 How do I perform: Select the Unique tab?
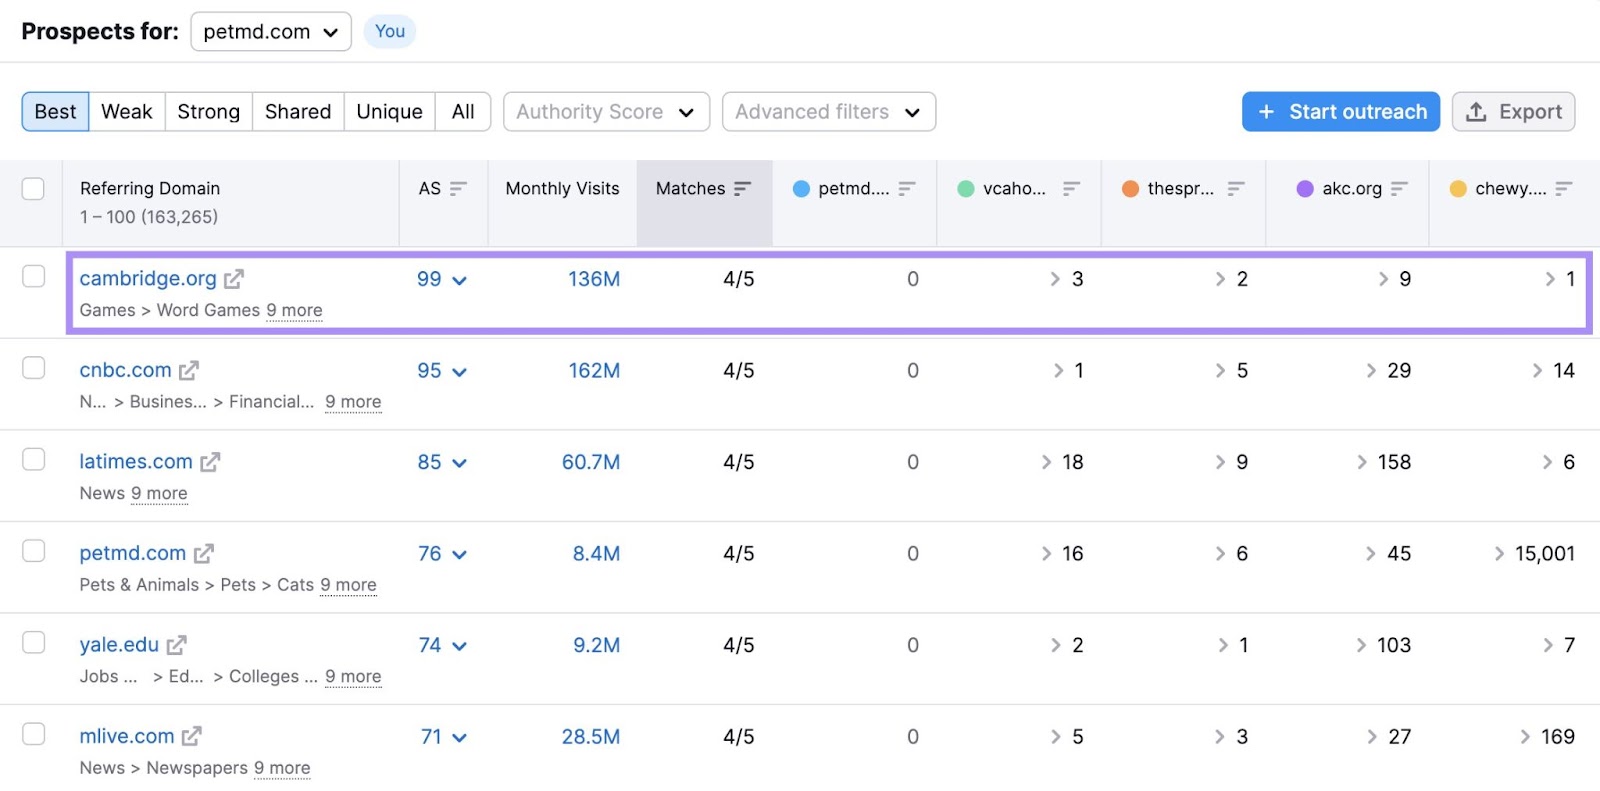pos(389,112)
